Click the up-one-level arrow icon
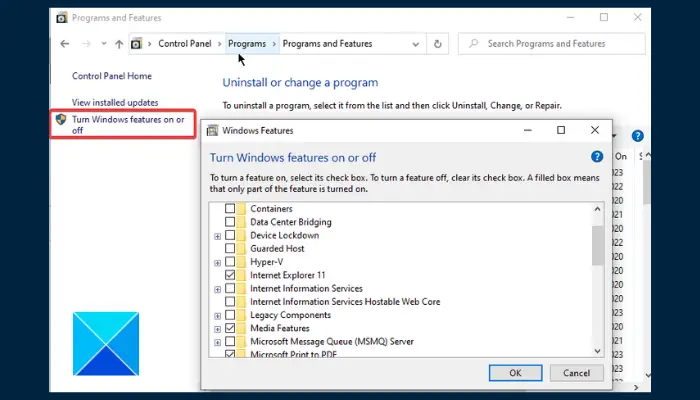Viewport: 700px width, 400px height. tap(119, 44)
